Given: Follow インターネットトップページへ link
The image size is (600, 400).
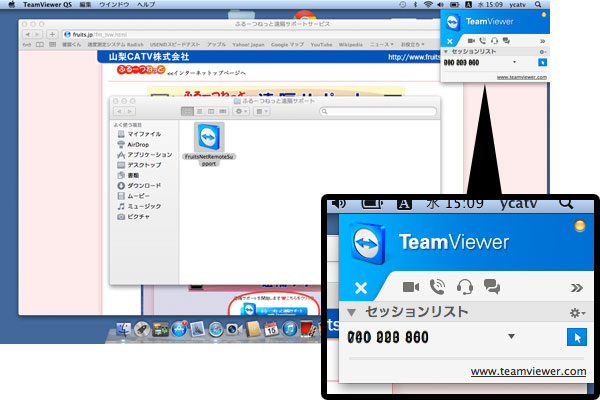Looking at the screenshot, I should click(x=207, y=73).
